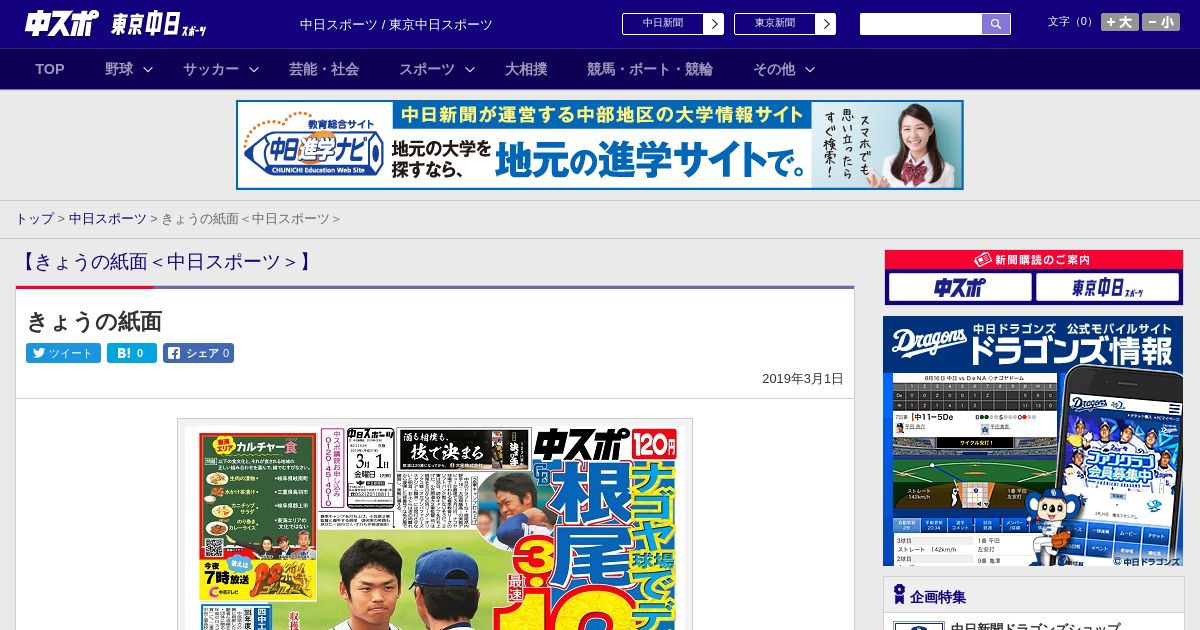Image resolution: width=1200 pixels, height=630 pixels.
Task: Expand the スポーツ dropdown chevron
Action: 470,69
